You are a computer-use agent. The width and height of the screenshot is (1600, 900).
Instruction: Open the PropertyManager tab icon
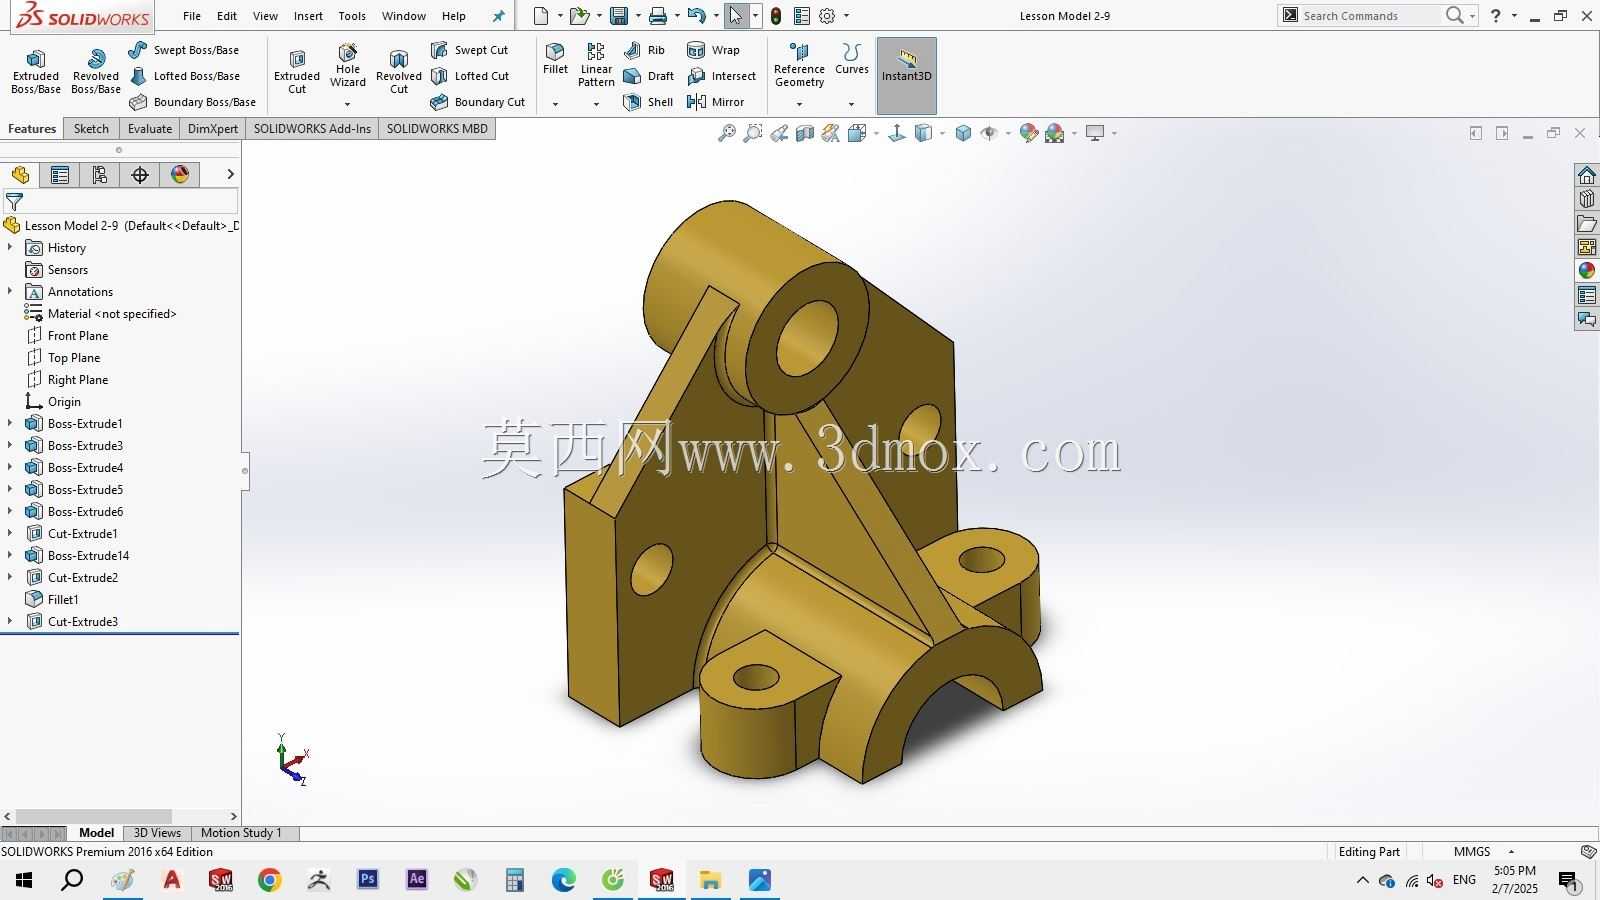coord(60,175)
